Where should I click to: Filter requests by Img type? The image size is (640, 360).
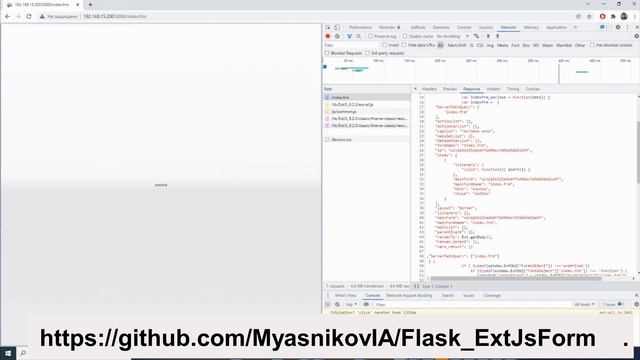490,45
